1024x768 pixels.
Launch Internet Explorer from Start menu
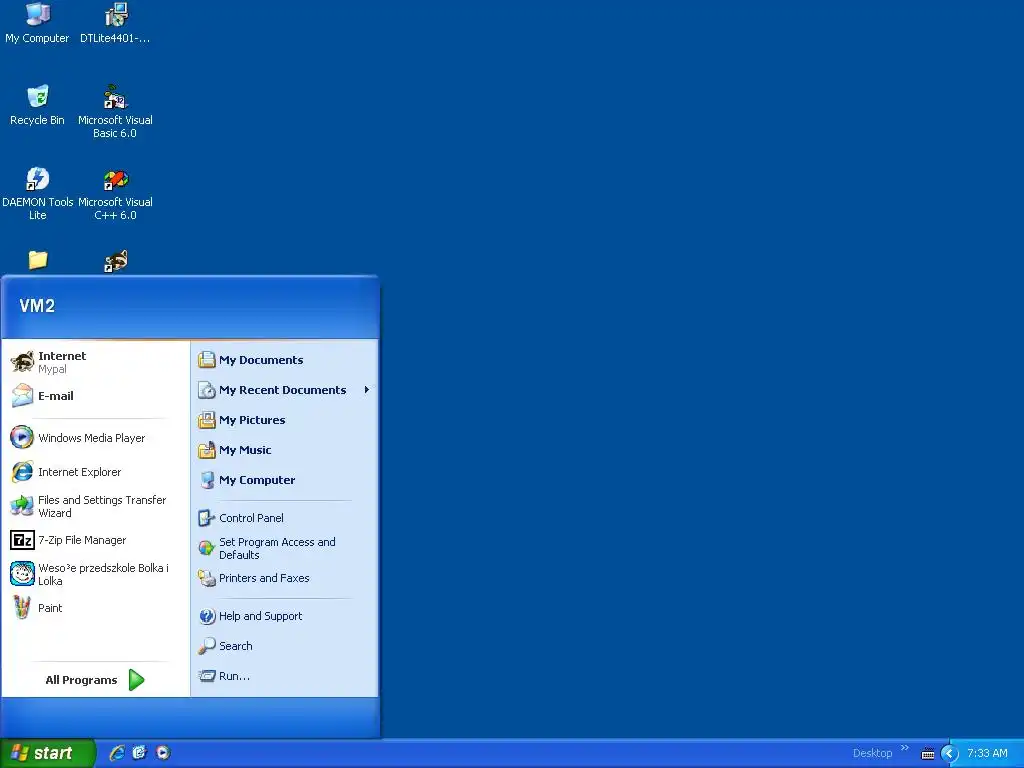[x=96, y=472]
